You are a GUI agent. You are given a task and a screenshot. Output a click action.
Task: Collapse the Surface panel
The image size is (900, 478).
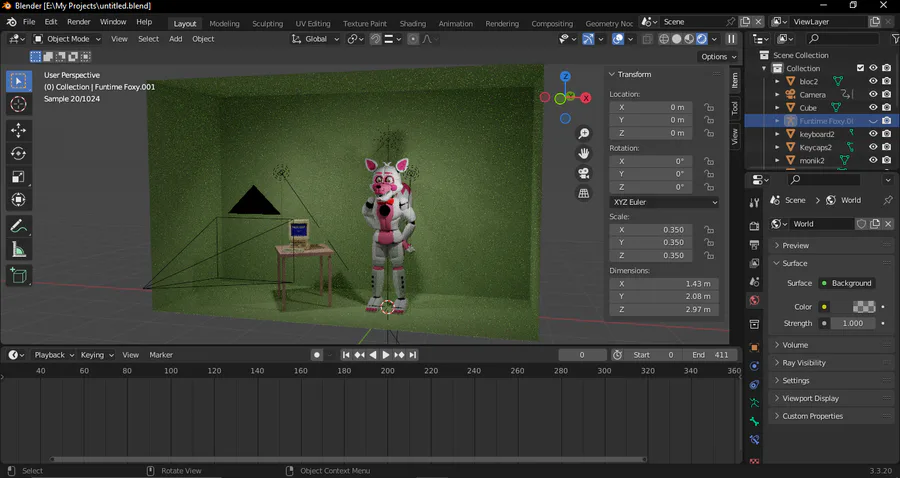832,263
